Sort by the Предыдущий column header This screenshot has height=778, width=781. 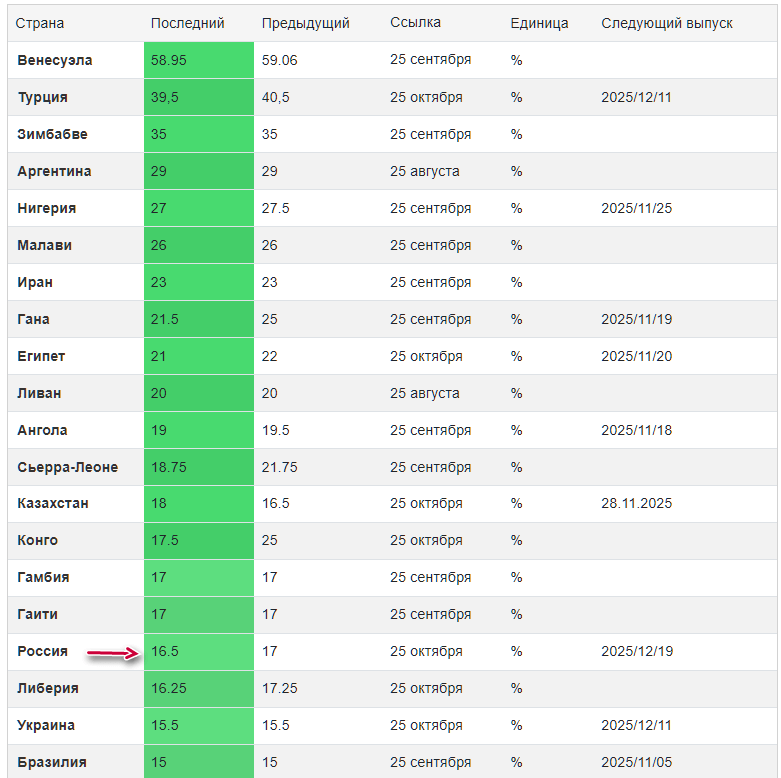pos(305,23)
